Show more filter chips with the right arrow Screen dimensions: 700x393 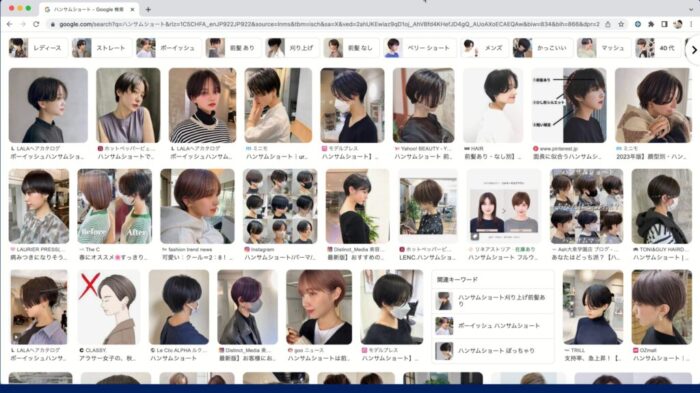(694, 50)
